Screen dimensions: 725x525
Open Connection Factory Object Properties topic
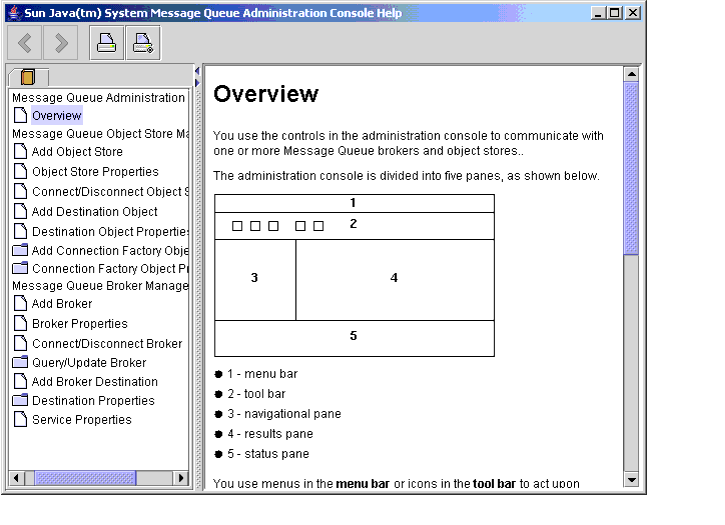point(110,269)
